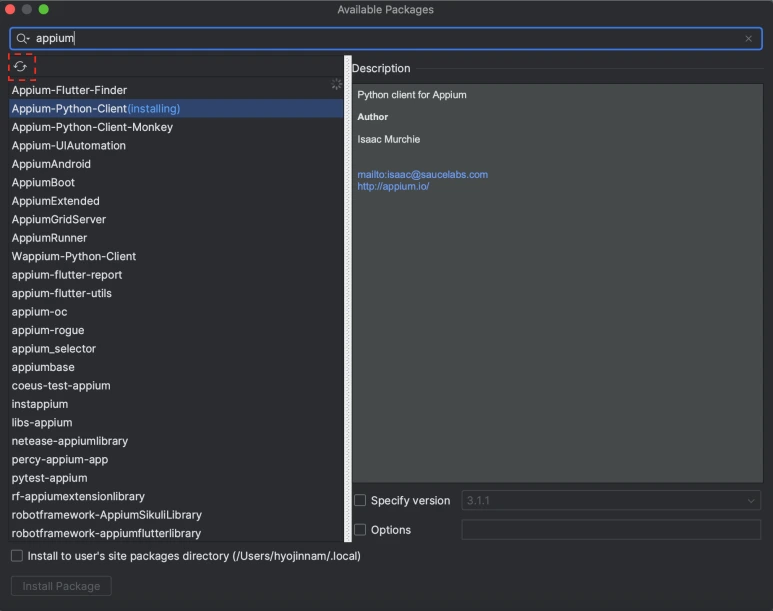Click the Install Package button
Screen dimensions: 773x611
pyautogui.click(x=61, y=586)
